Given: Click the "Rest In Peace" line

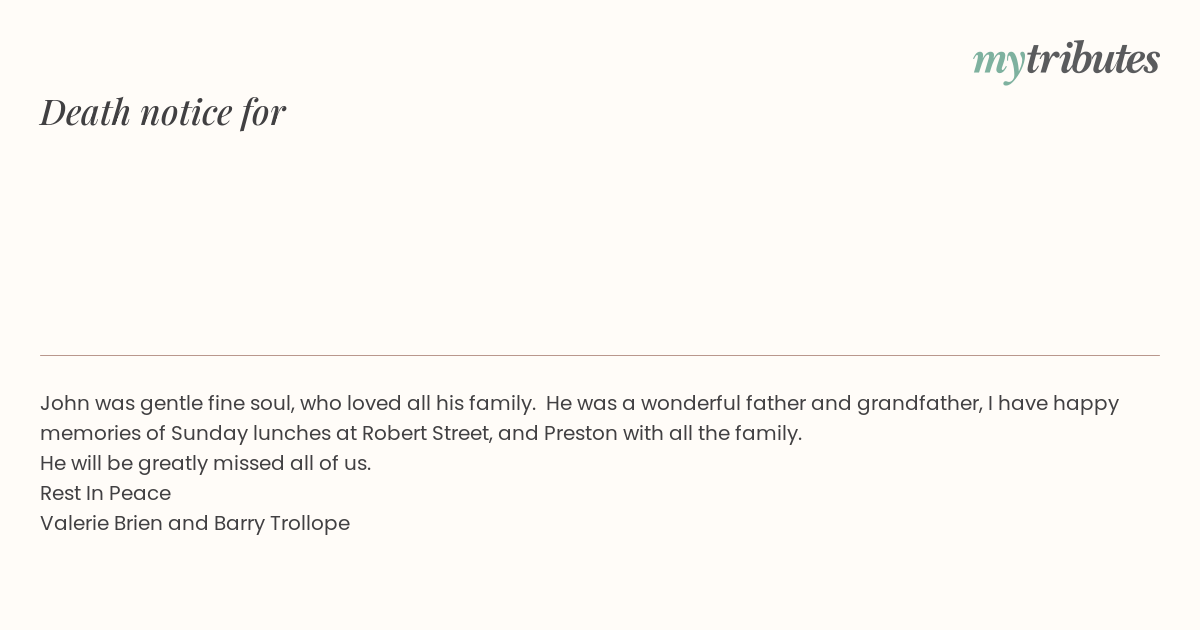Looking at the screenshot, I should (105, 493).
